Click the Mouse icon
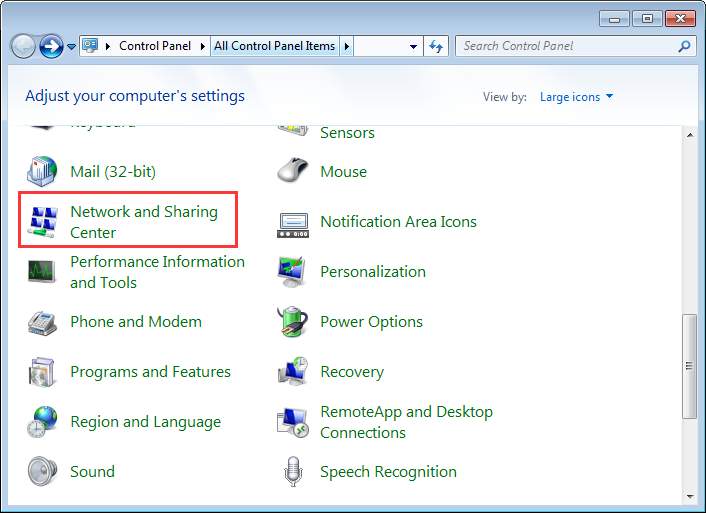Viewport: 706px width, 513px height. click(x=293, y=171)
